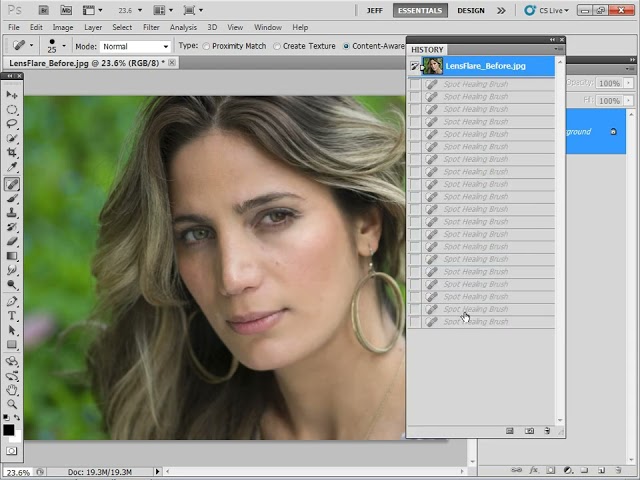This screenshot has height=480, width=640.
Task: Open the Layer menu
Action: pyautogui.click(x=93, y=27)
